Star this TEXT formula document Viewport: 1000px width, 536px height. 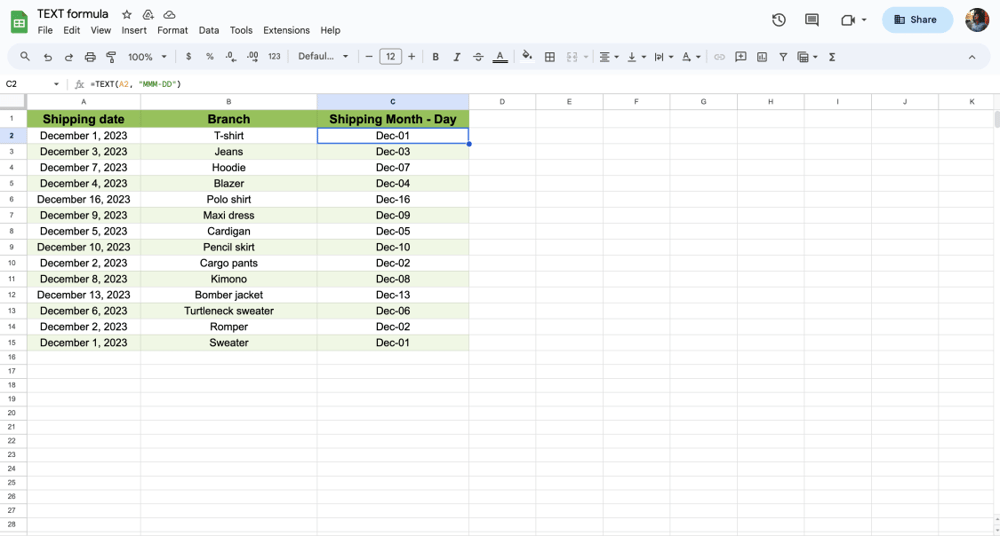pos(126,15)
